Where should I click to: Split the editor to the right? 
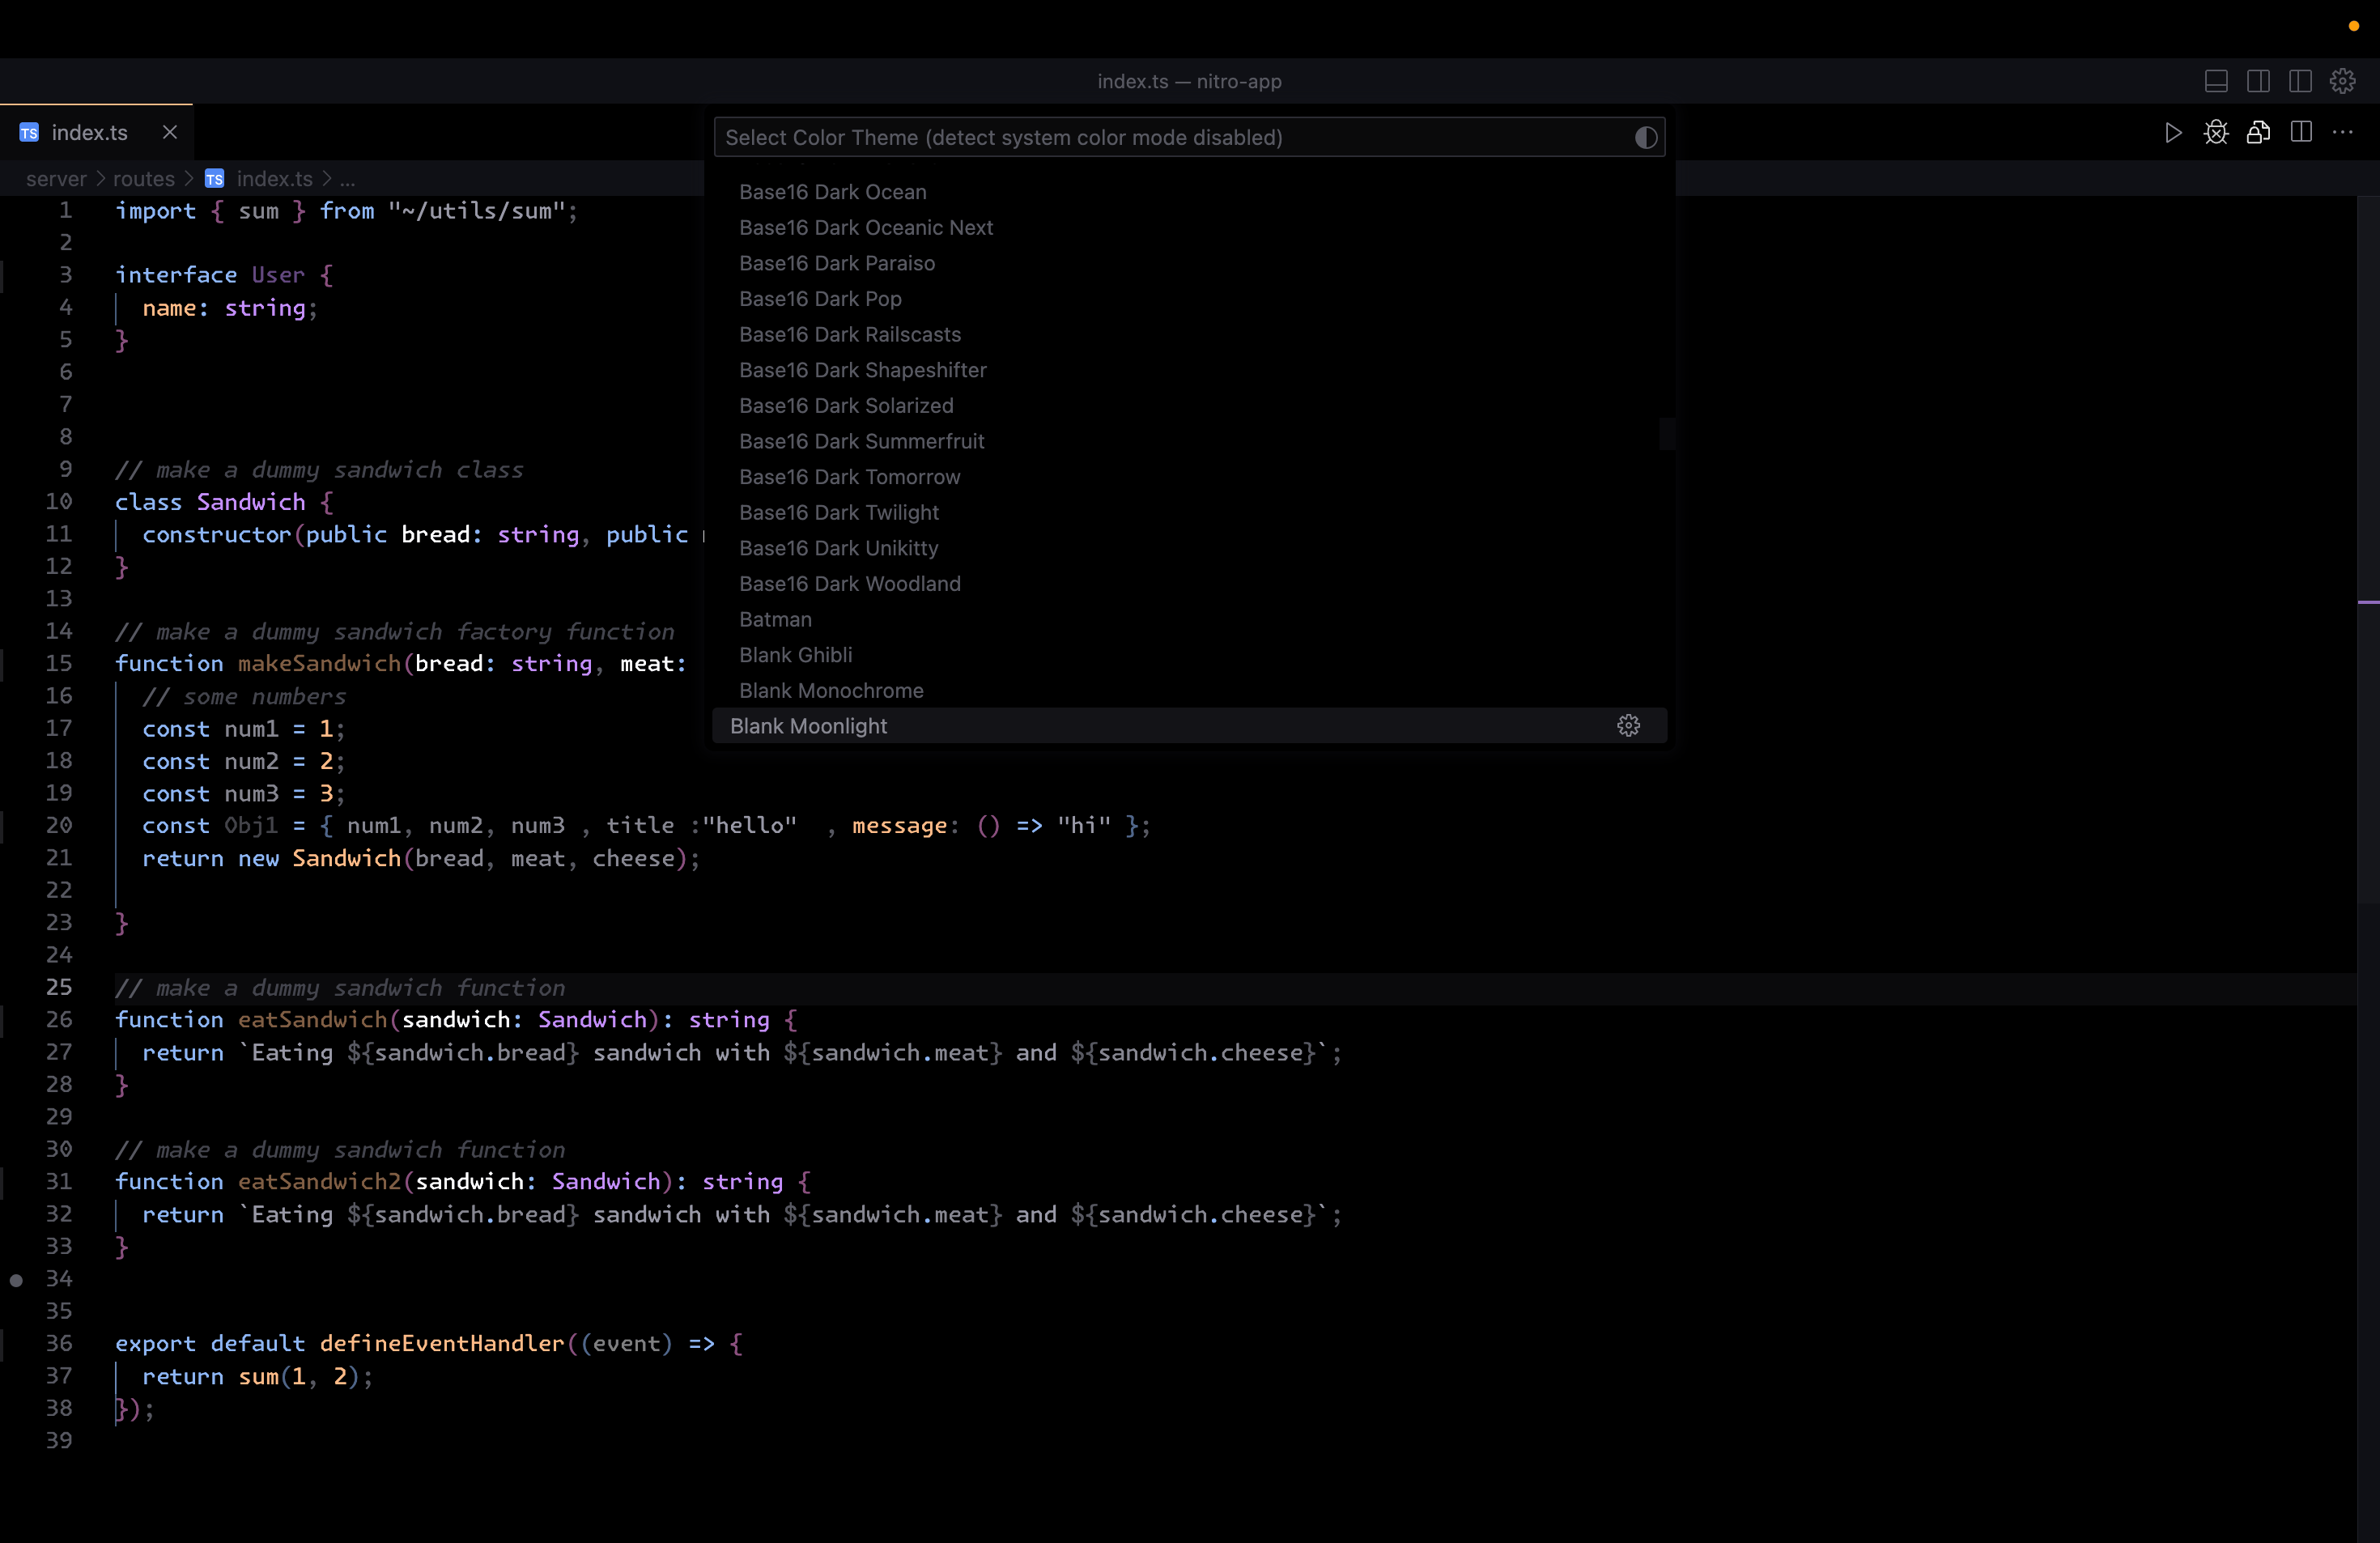2301,132
